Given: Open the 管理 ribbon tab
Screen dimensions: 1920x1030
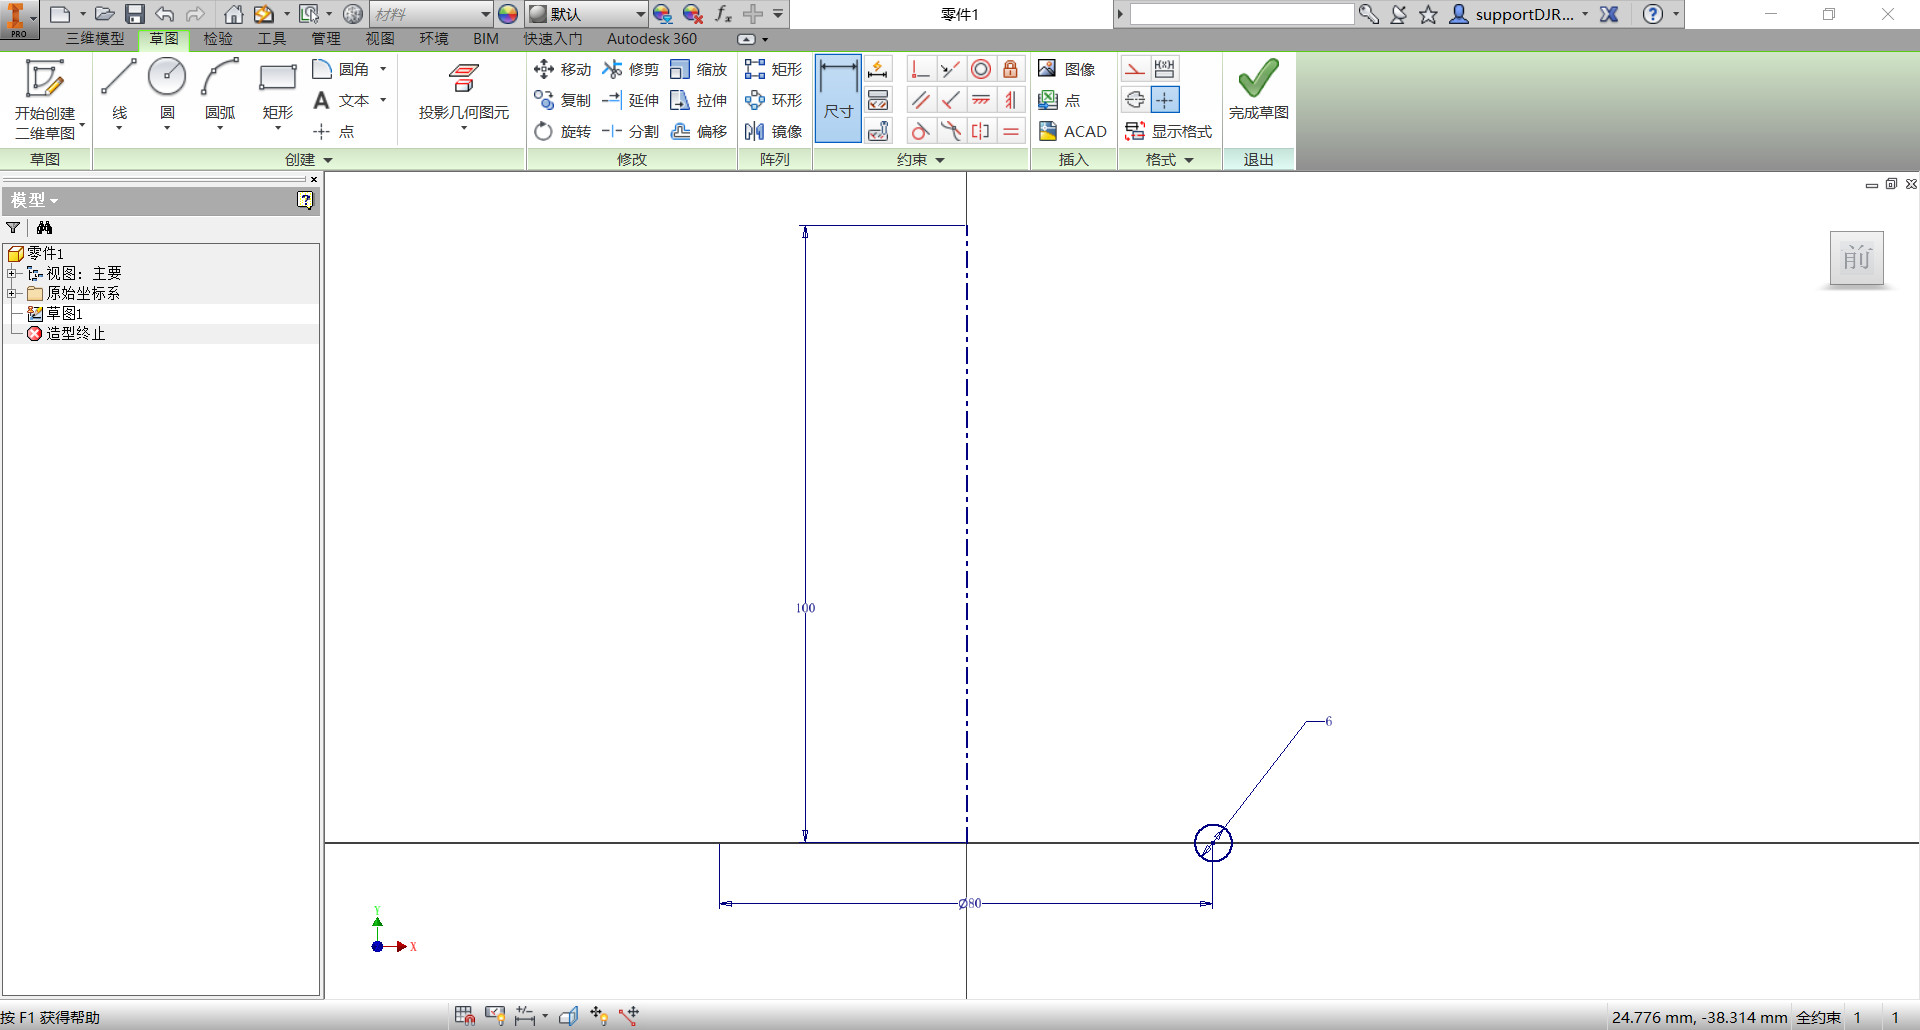Looking at the screenshot, I should tap(326, 39).
